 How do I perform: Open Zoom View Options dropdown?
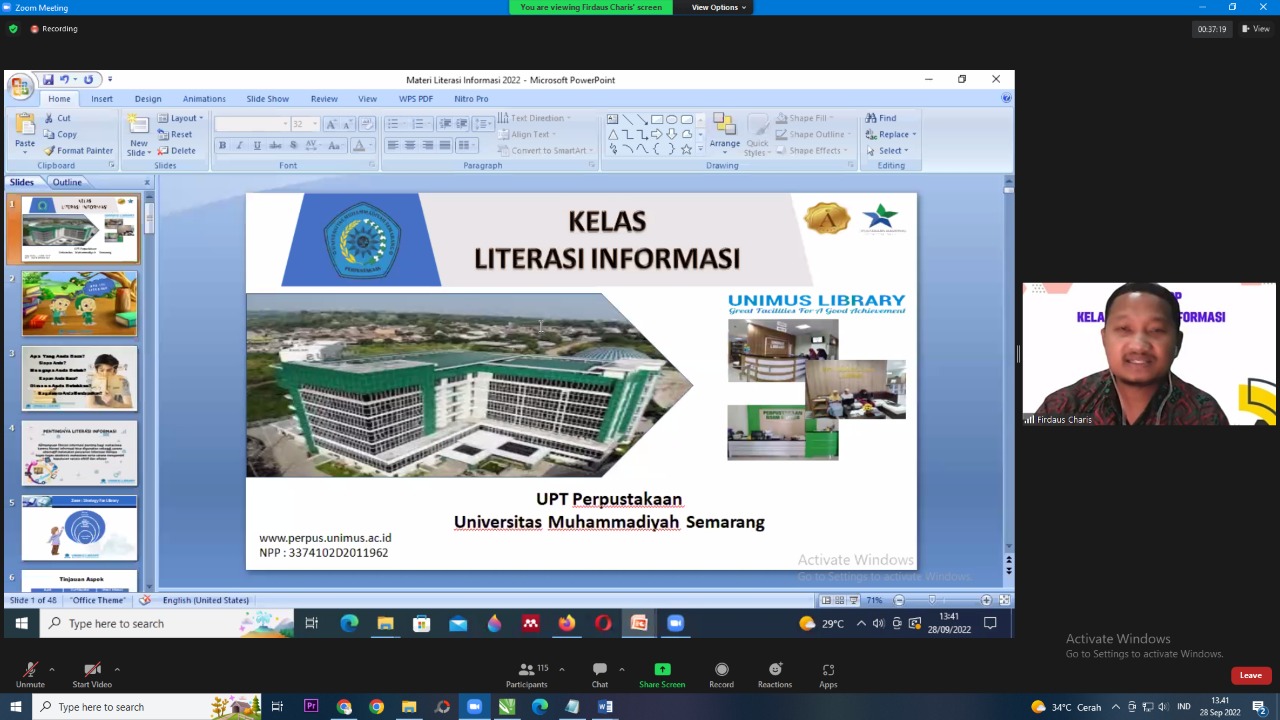coord(719,7)
